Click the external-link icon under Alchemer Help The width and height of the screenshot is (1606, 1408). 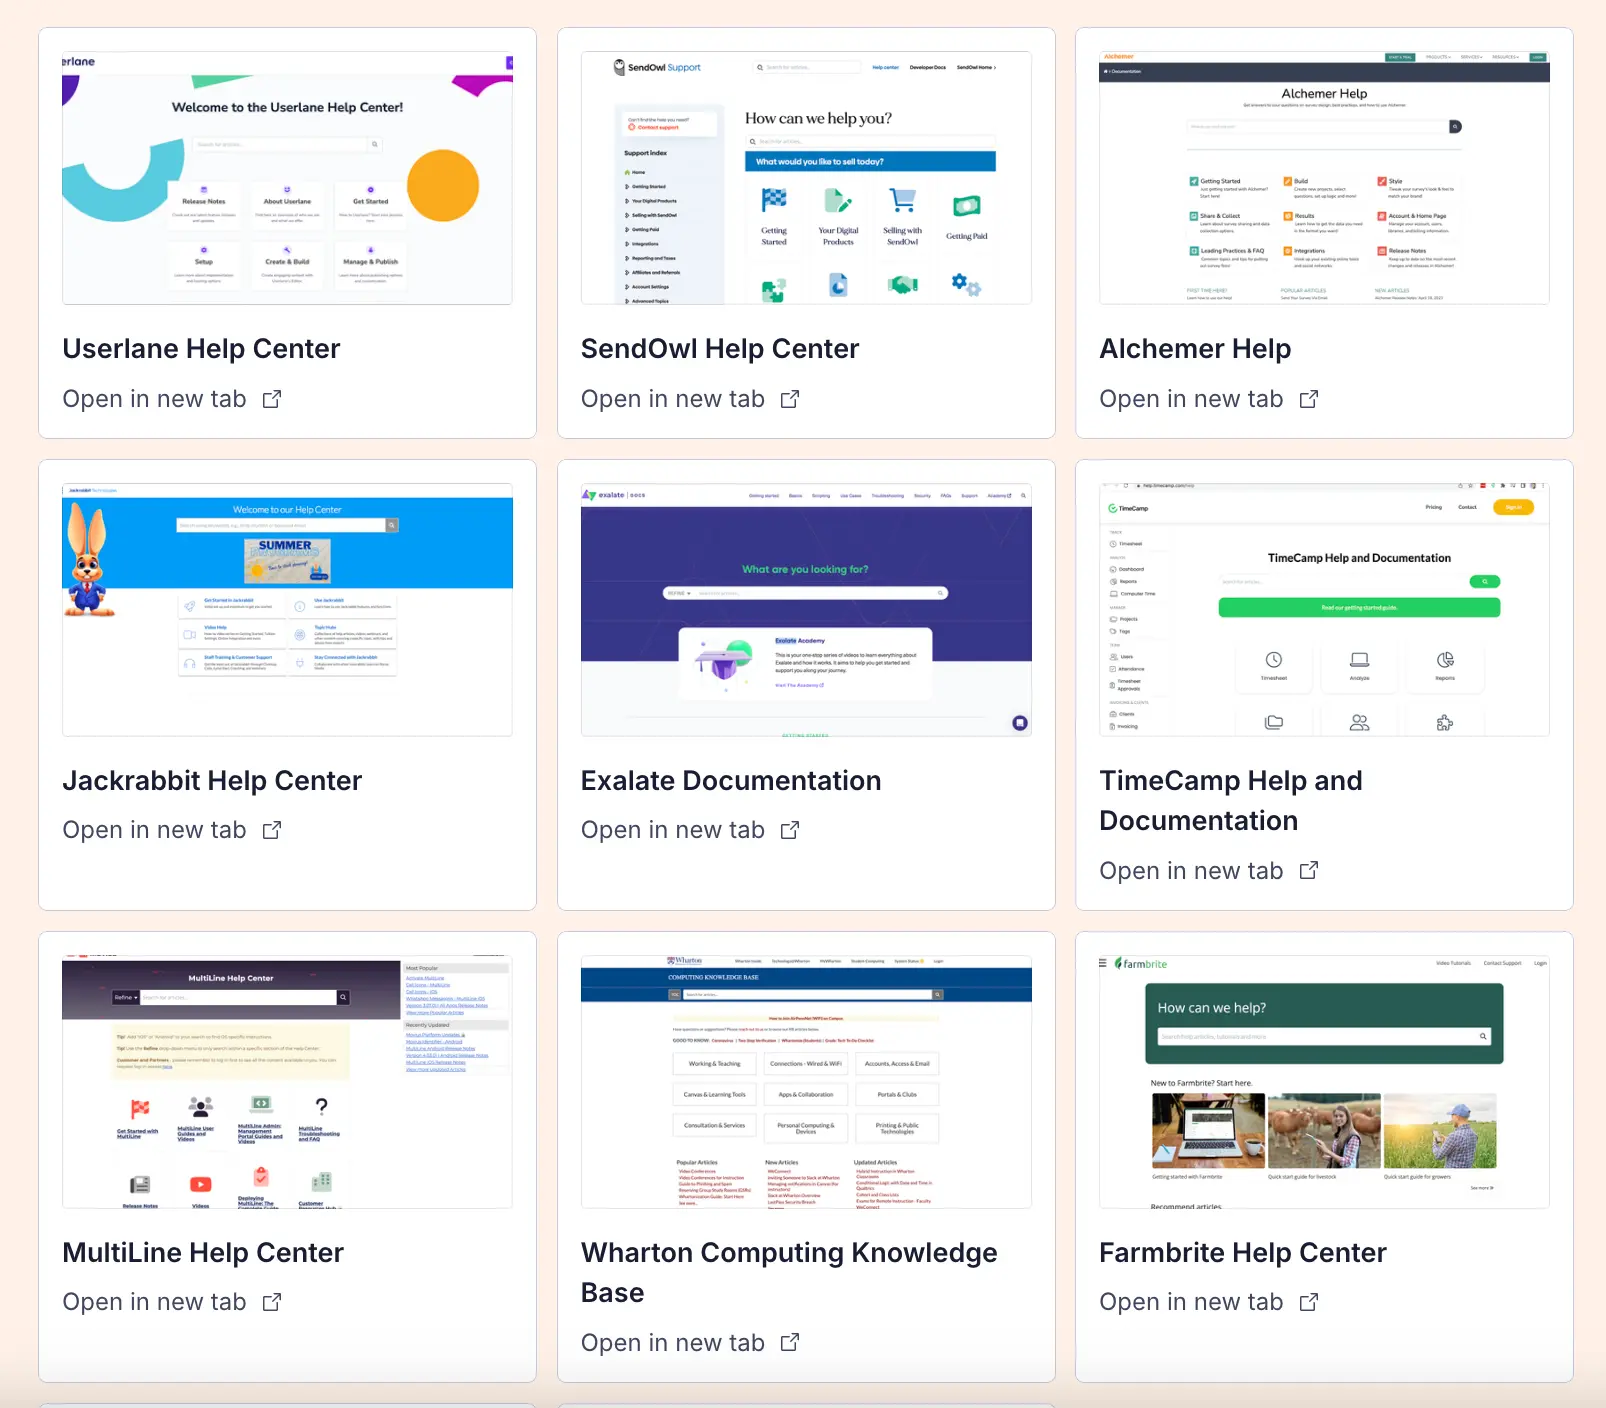coord(1309,399)
